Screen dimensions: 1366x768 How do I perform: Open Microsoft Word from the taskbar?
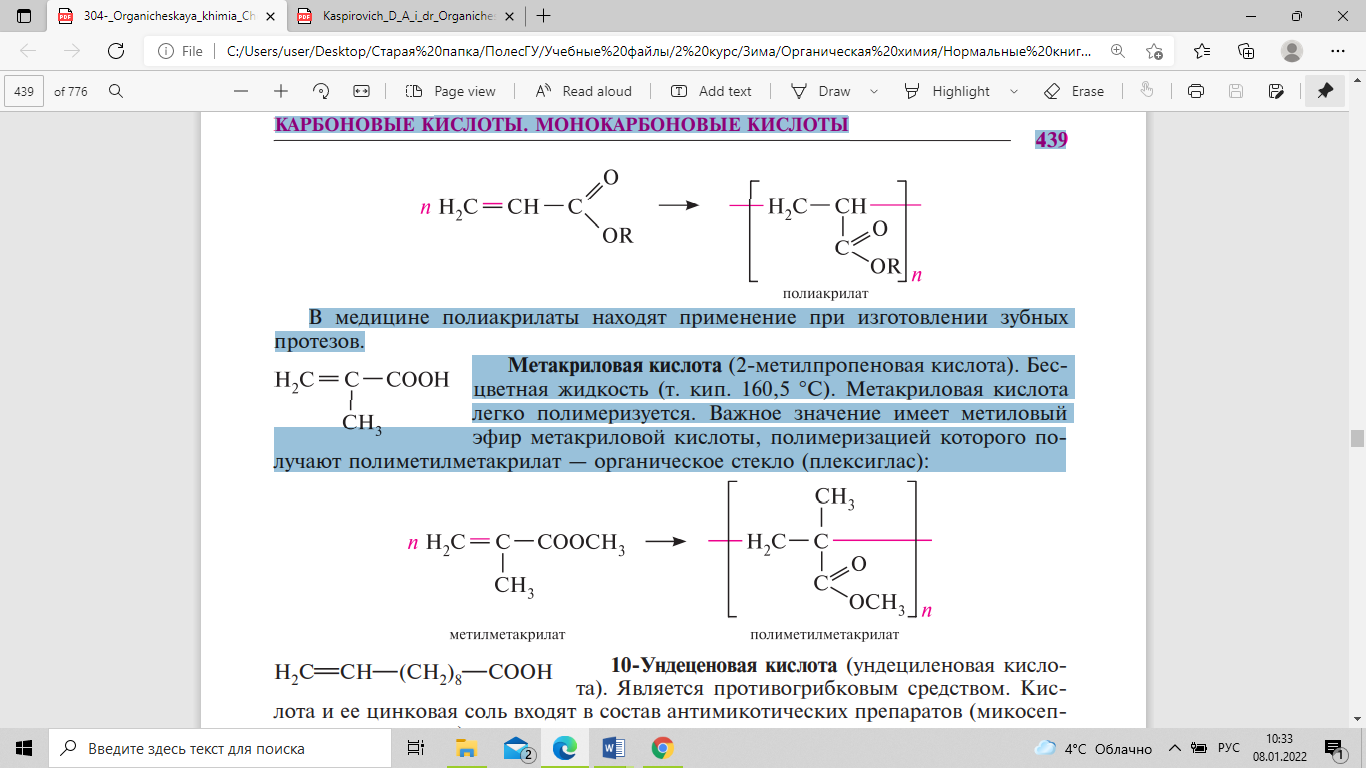pos(614,748)
